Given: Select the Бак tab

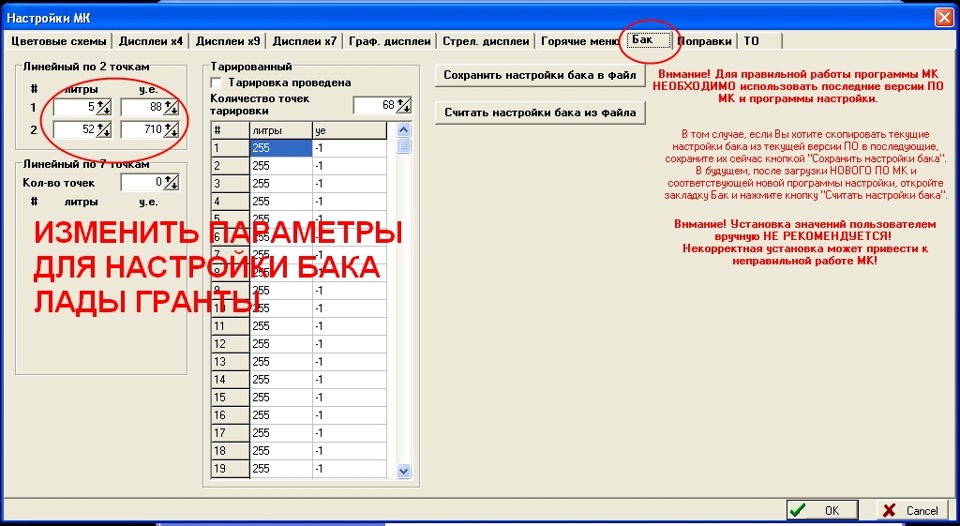Looking at the screenshot, I should point(648,40).
